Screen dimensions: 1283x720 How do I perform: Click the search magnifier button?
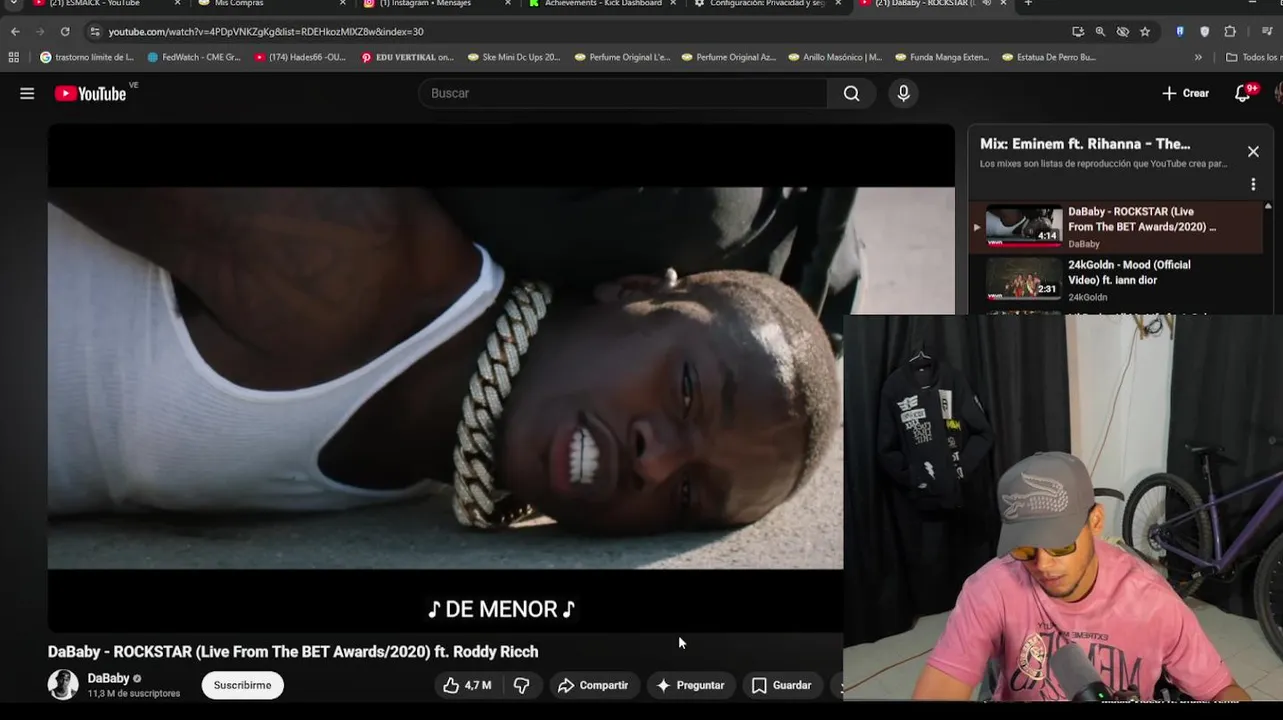tap(851, 93)
